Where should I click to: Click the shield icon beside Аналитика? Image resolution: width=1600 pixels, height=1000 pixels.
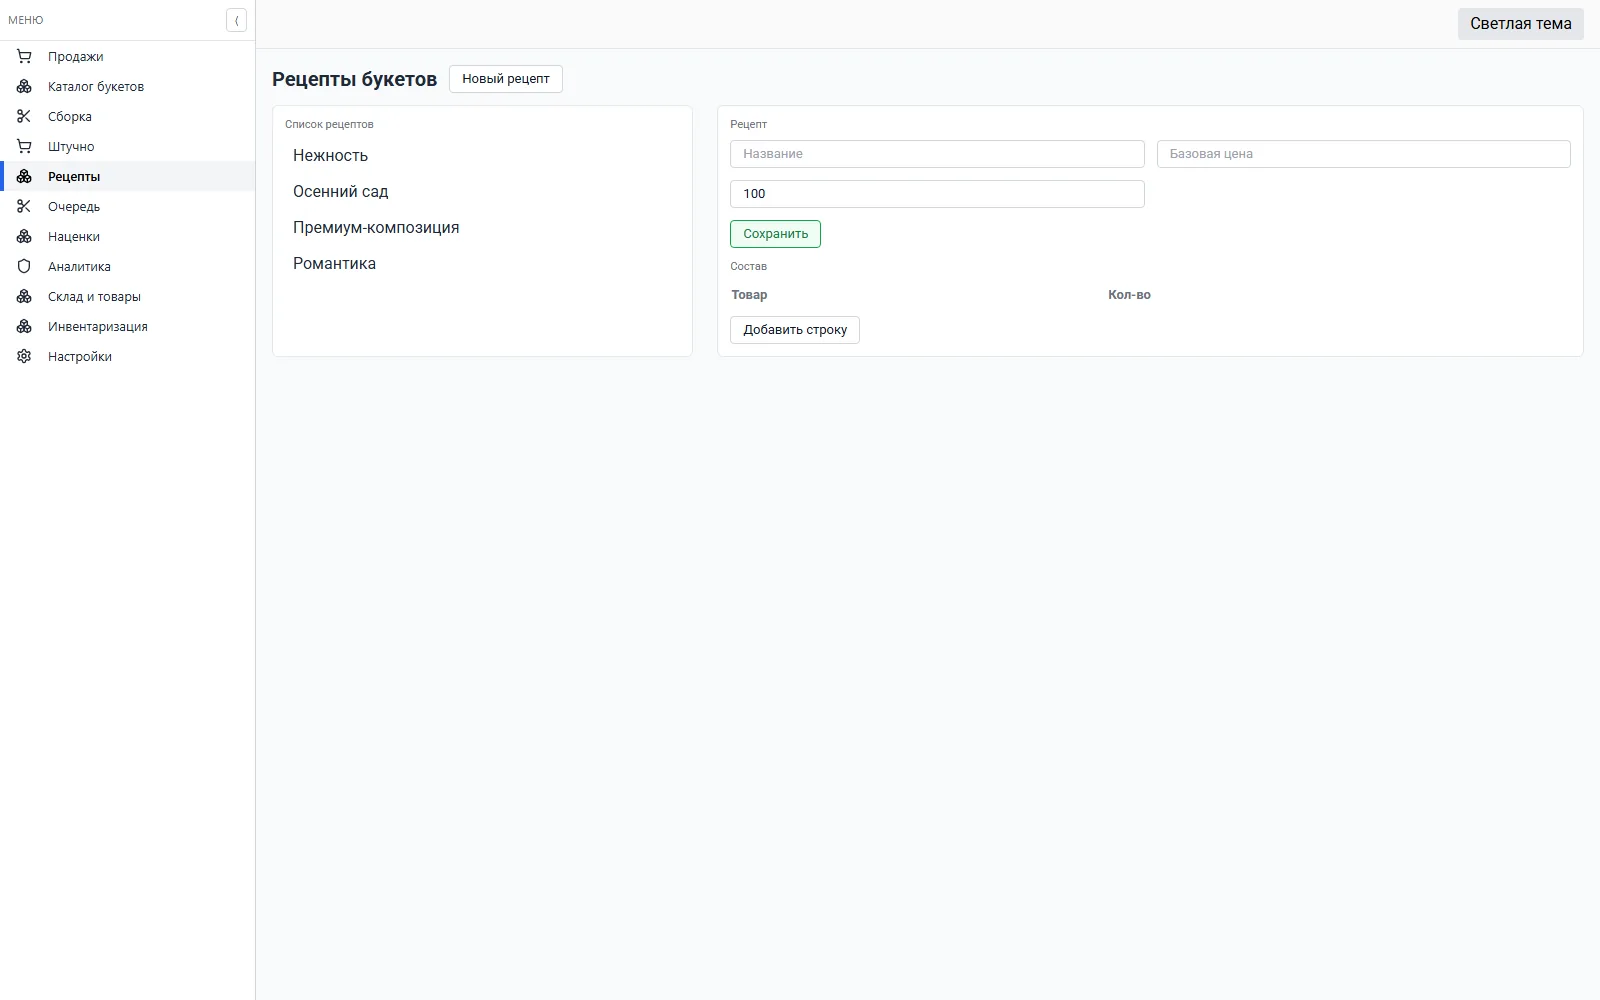click(x=24, y=266)
